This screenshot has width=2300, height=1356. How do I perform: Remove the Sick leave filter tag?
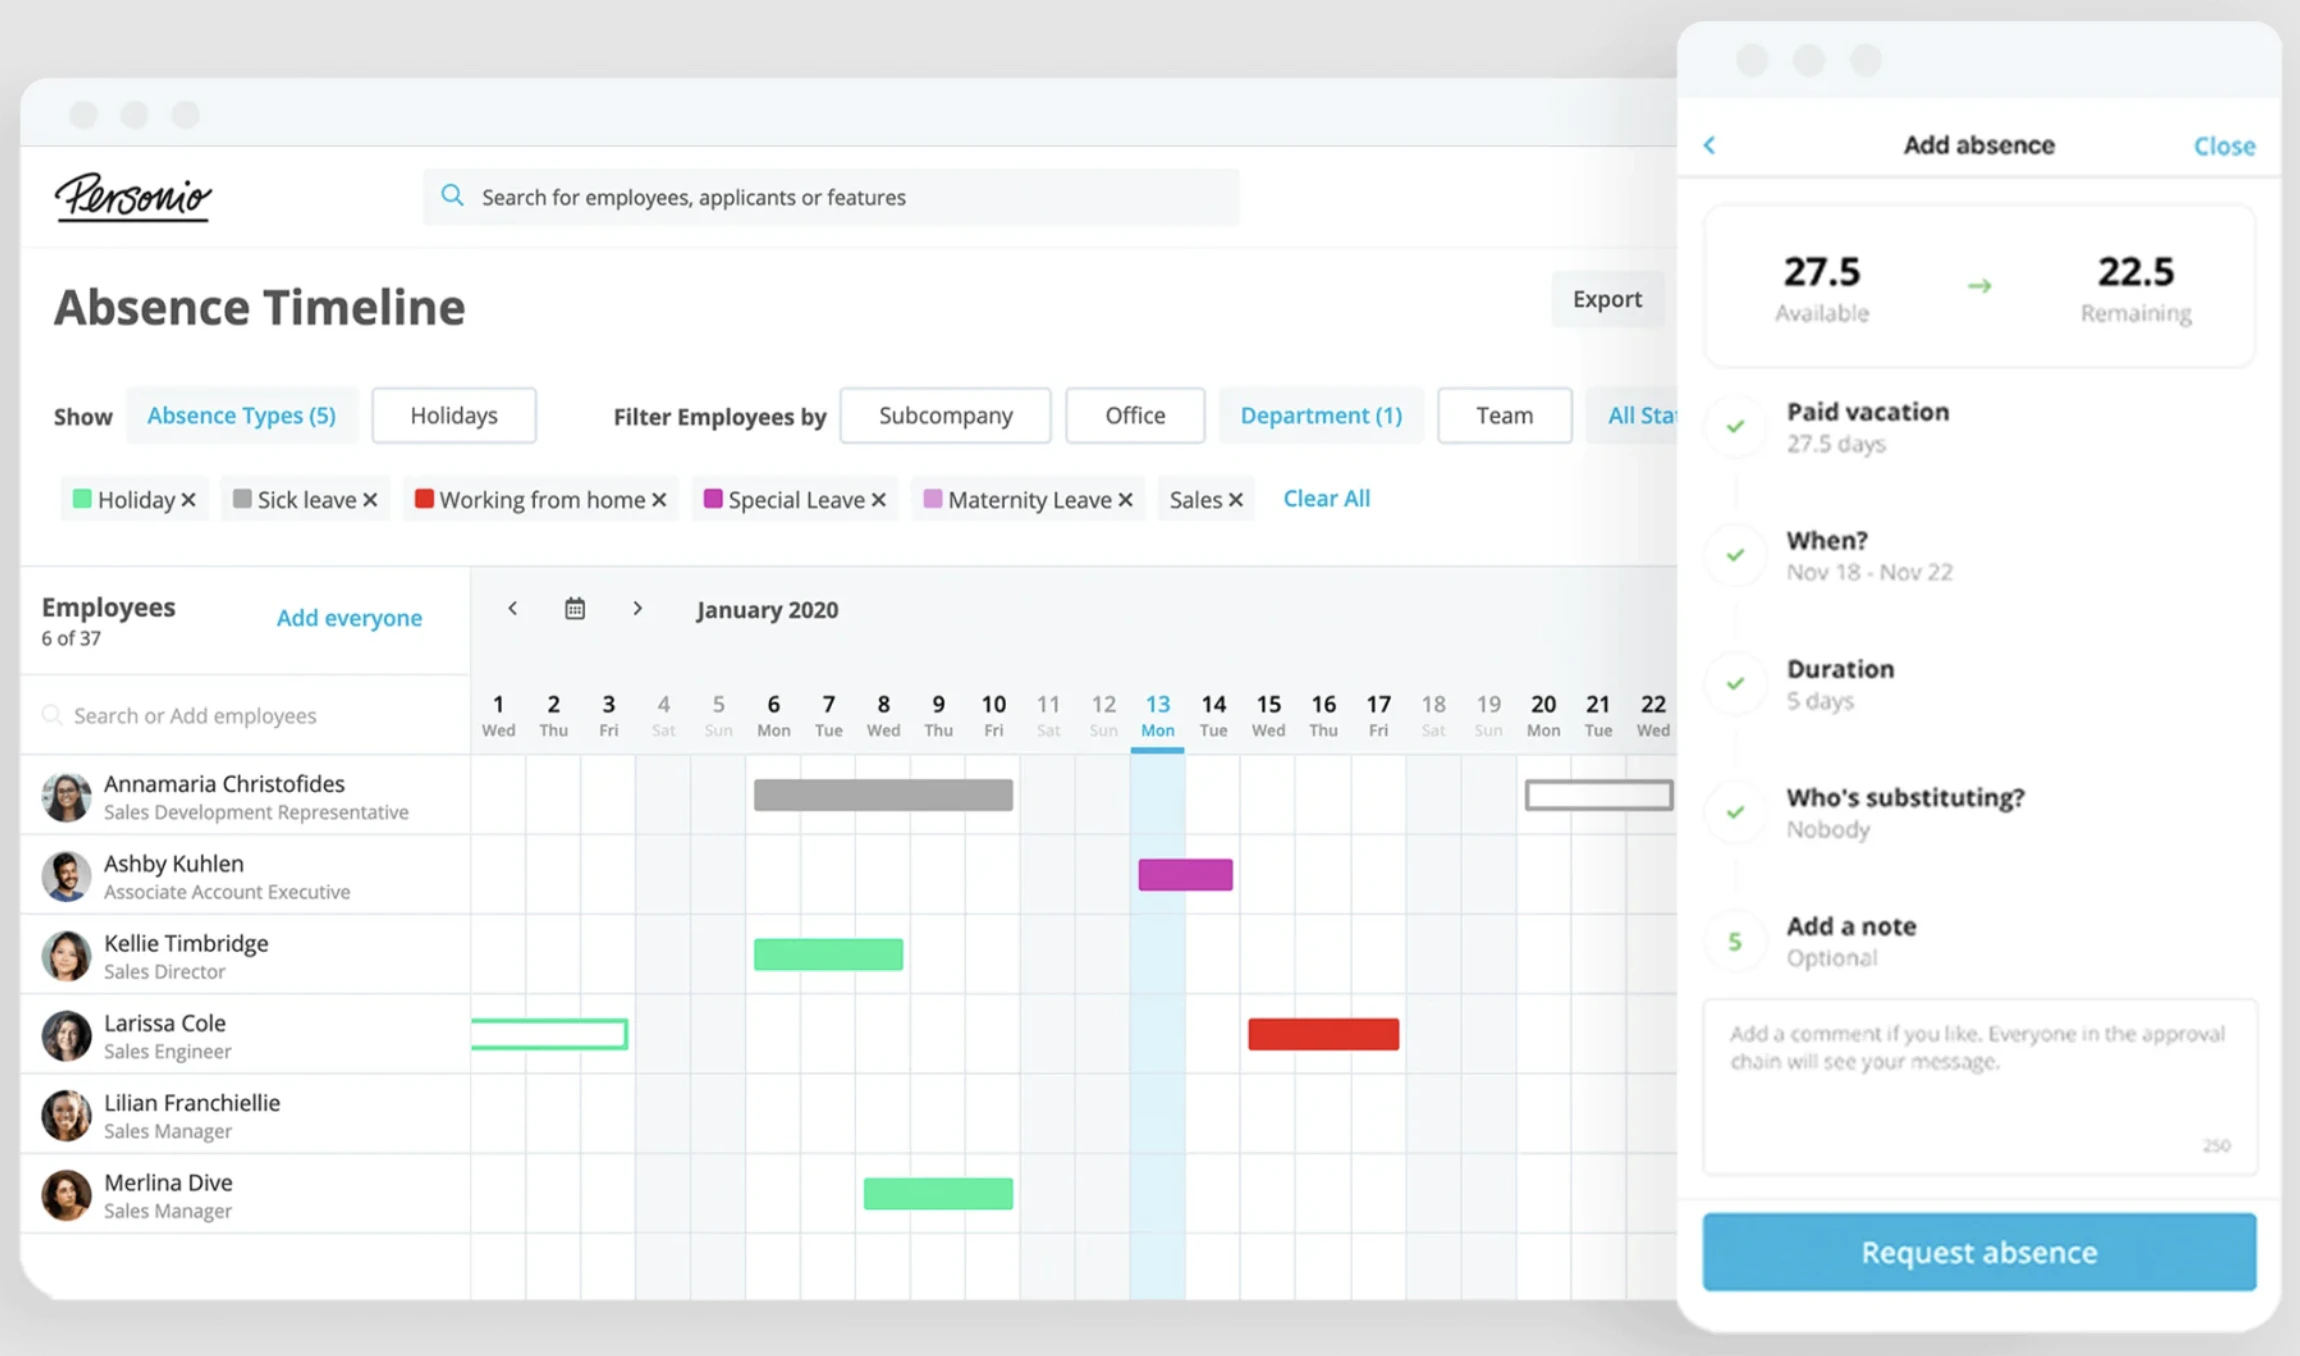click(370, 500)
